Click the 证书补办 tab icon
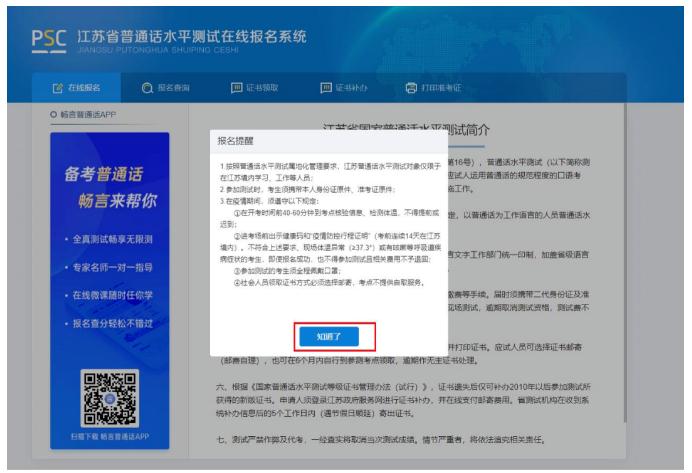692x473 pixels. [326, 89]
